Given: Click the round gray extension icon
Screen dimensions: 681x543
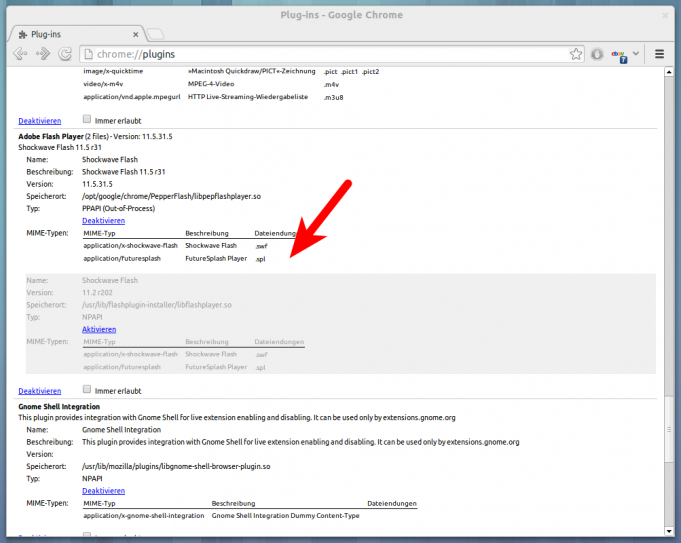Looking at the screenshot, I should pyautogui.click(x=597, y=54).
